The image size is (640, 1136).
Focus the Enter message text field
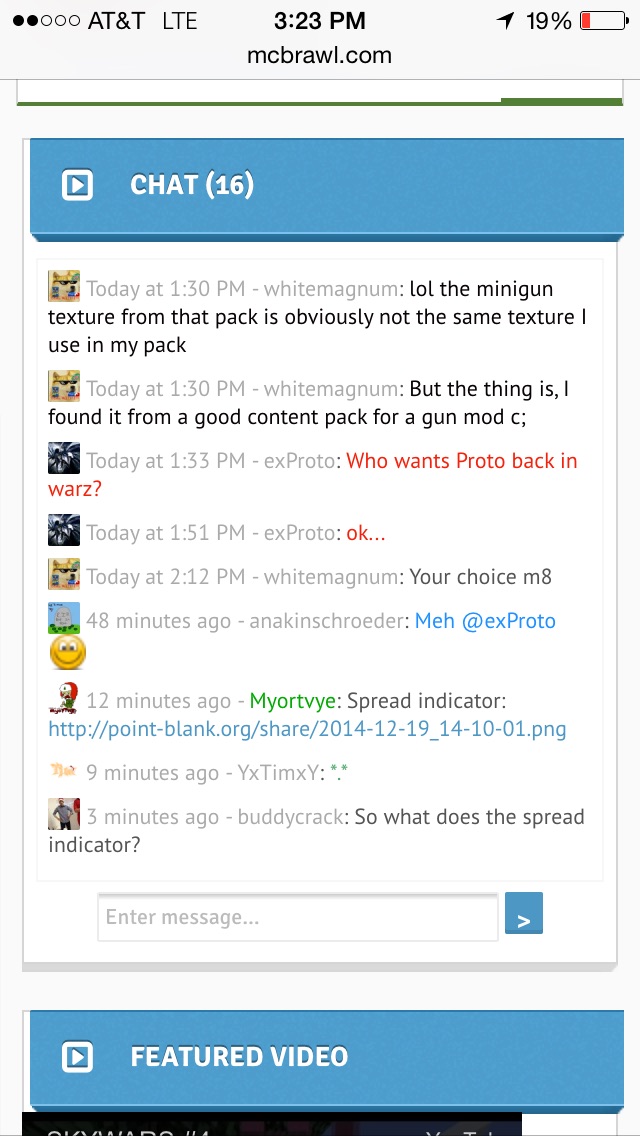[x=298, y=917]
